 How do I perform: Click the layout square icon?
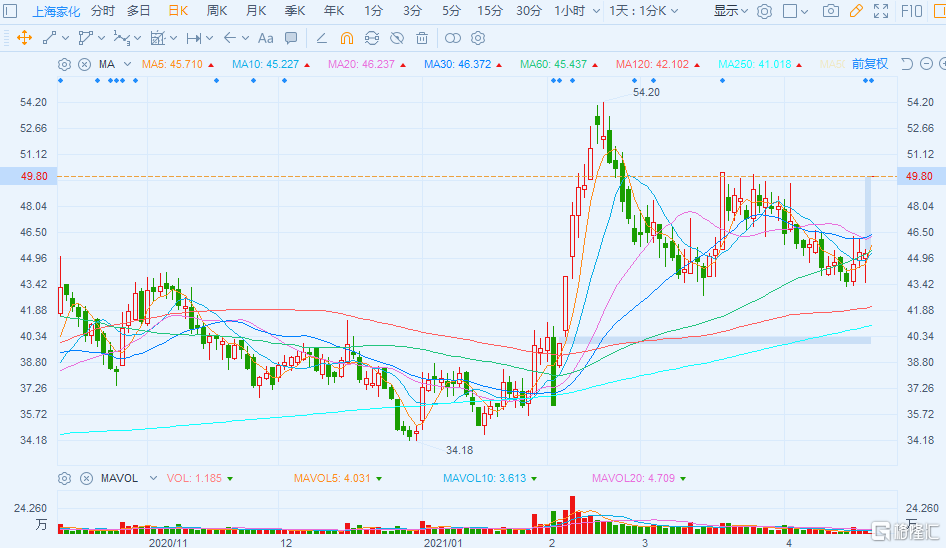click(x=790, y=11)
